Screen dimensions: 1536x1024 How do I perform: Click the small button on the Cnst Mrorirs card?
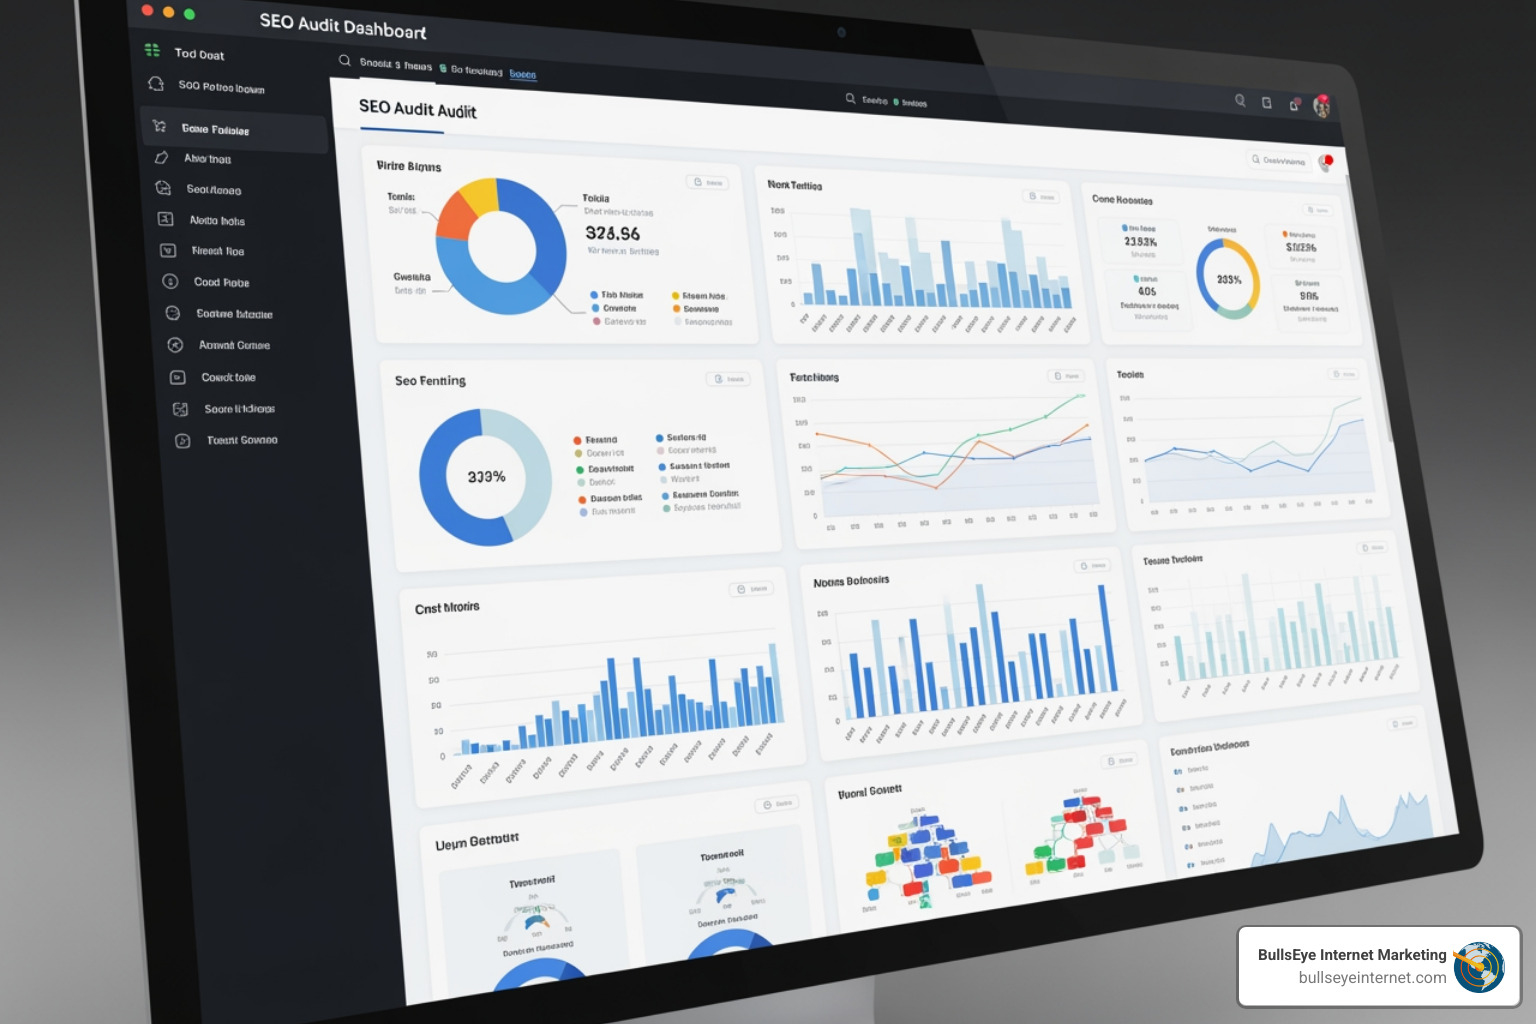tap(751, 589)
